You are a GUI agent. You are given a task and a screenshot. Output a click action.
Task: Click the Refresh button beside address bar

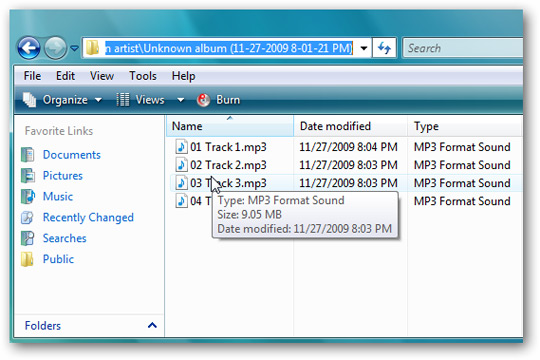pos(384,48)
